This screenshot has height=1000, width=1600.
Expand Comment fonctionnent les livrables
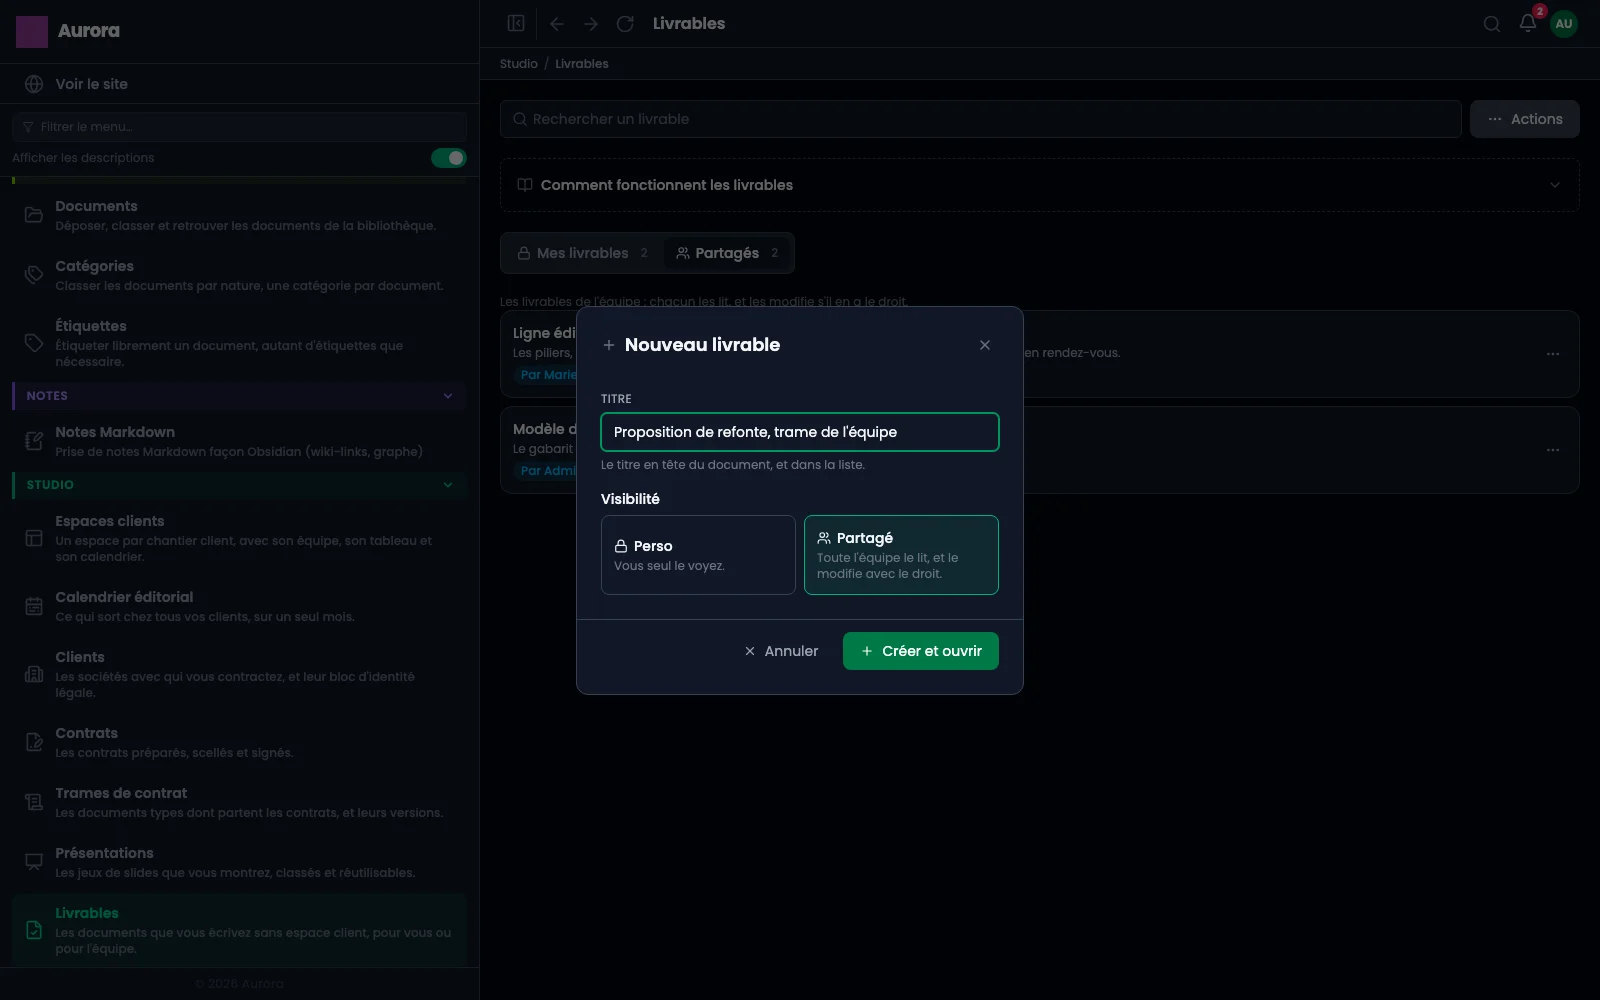1040,185
